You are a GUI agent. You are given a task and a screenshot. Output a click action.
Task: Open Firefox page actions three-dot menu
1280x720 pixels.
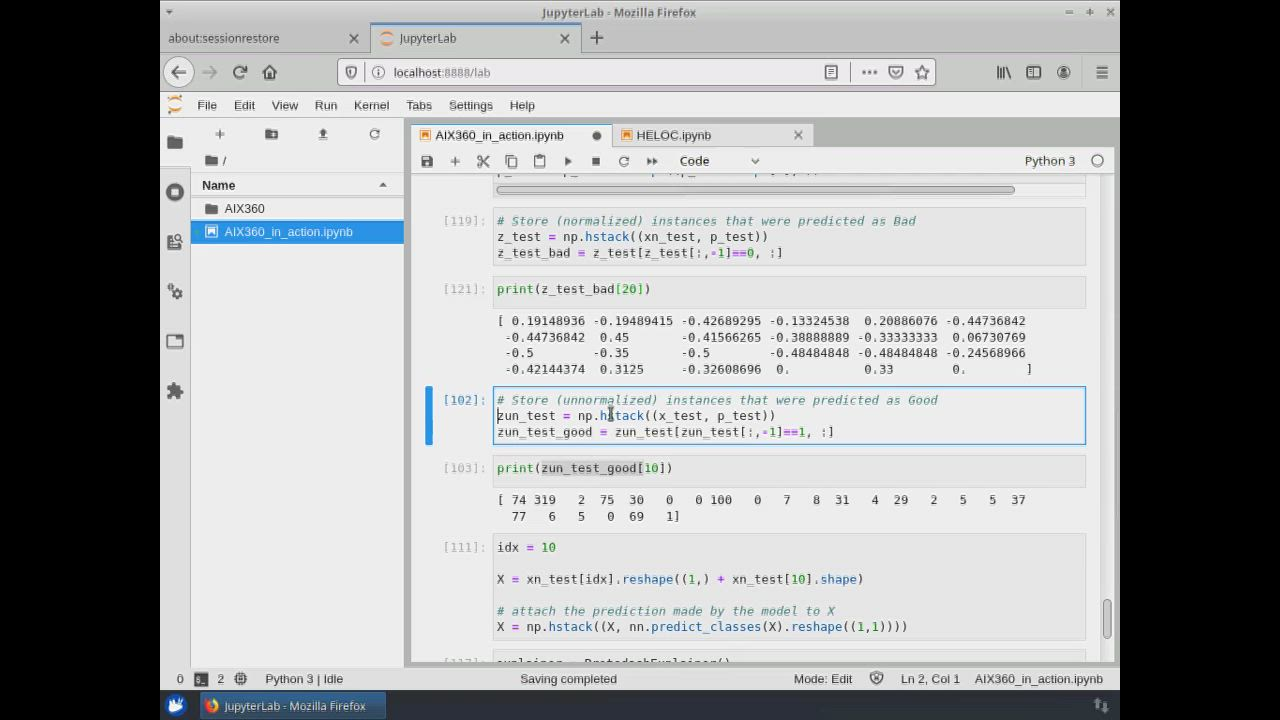[869, 72]
